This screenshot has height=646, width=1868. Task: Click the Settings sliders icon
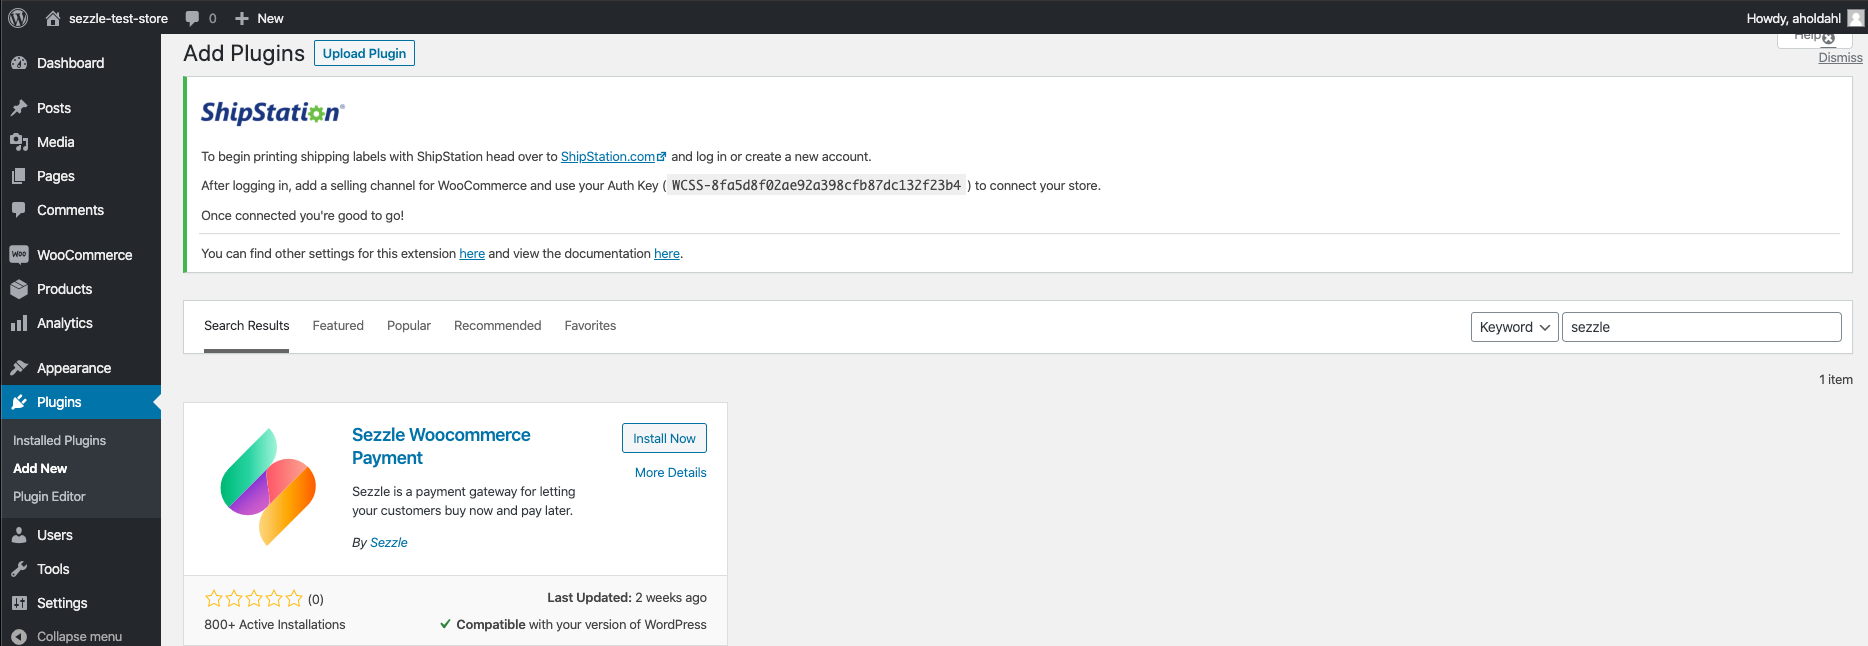click(19, 603)
